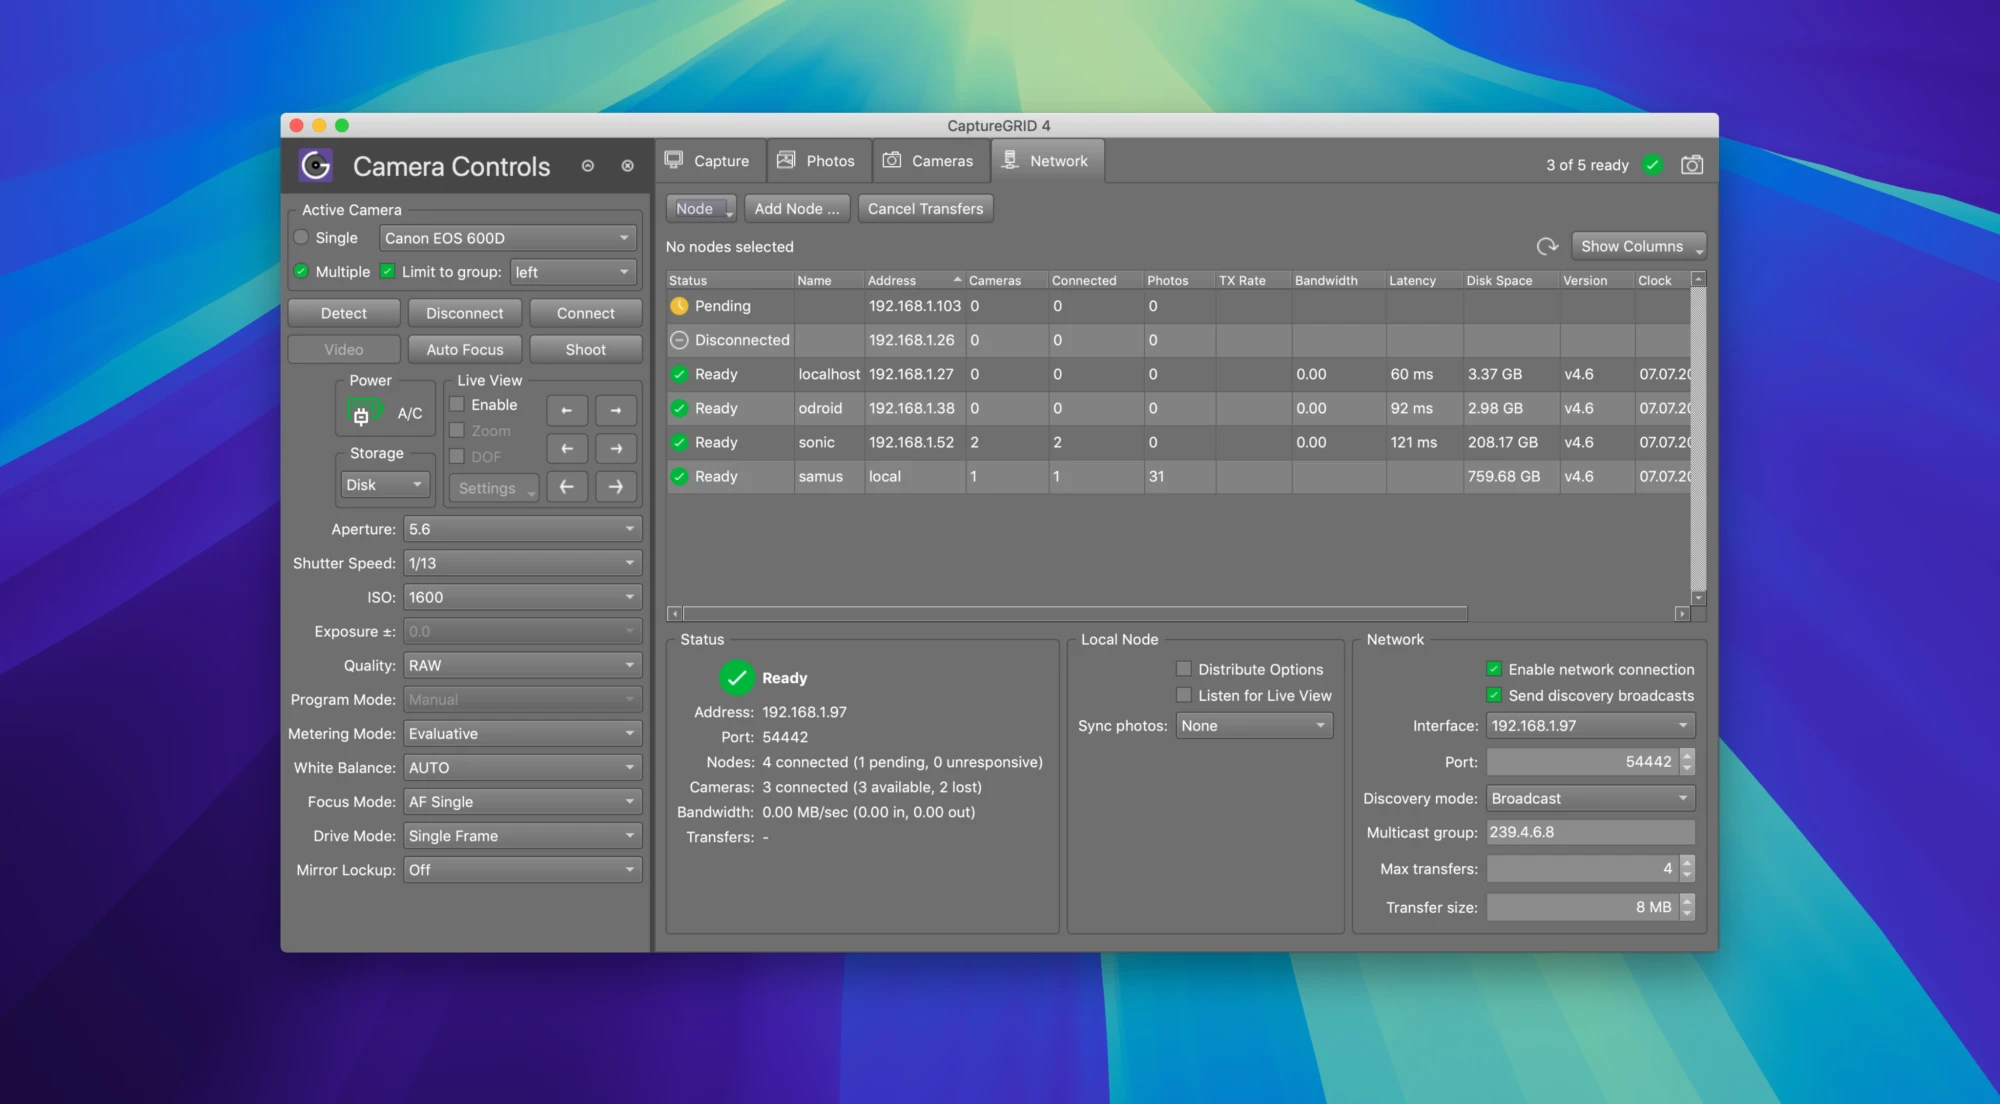Enable Live View checkbox

(457, 404)
